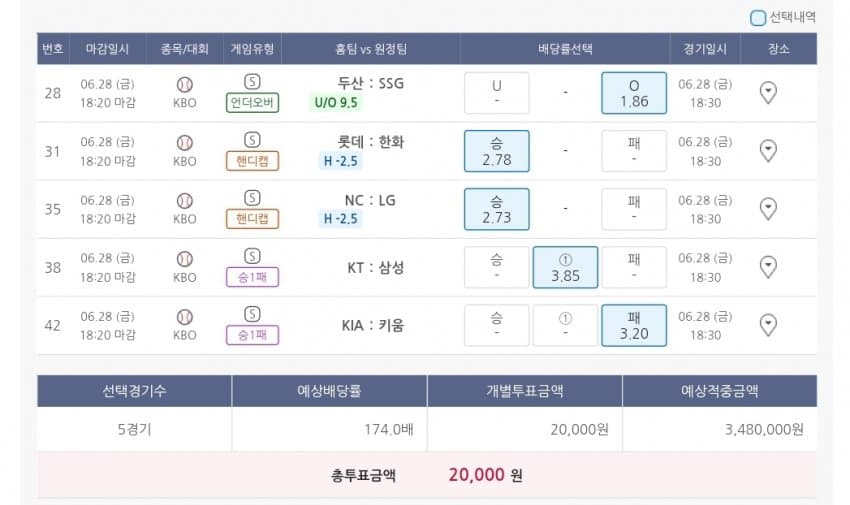The width and height of the screenshot is (850, 505).
Task: Open venue location pin for match 31
Action: (x=768, y=151)
